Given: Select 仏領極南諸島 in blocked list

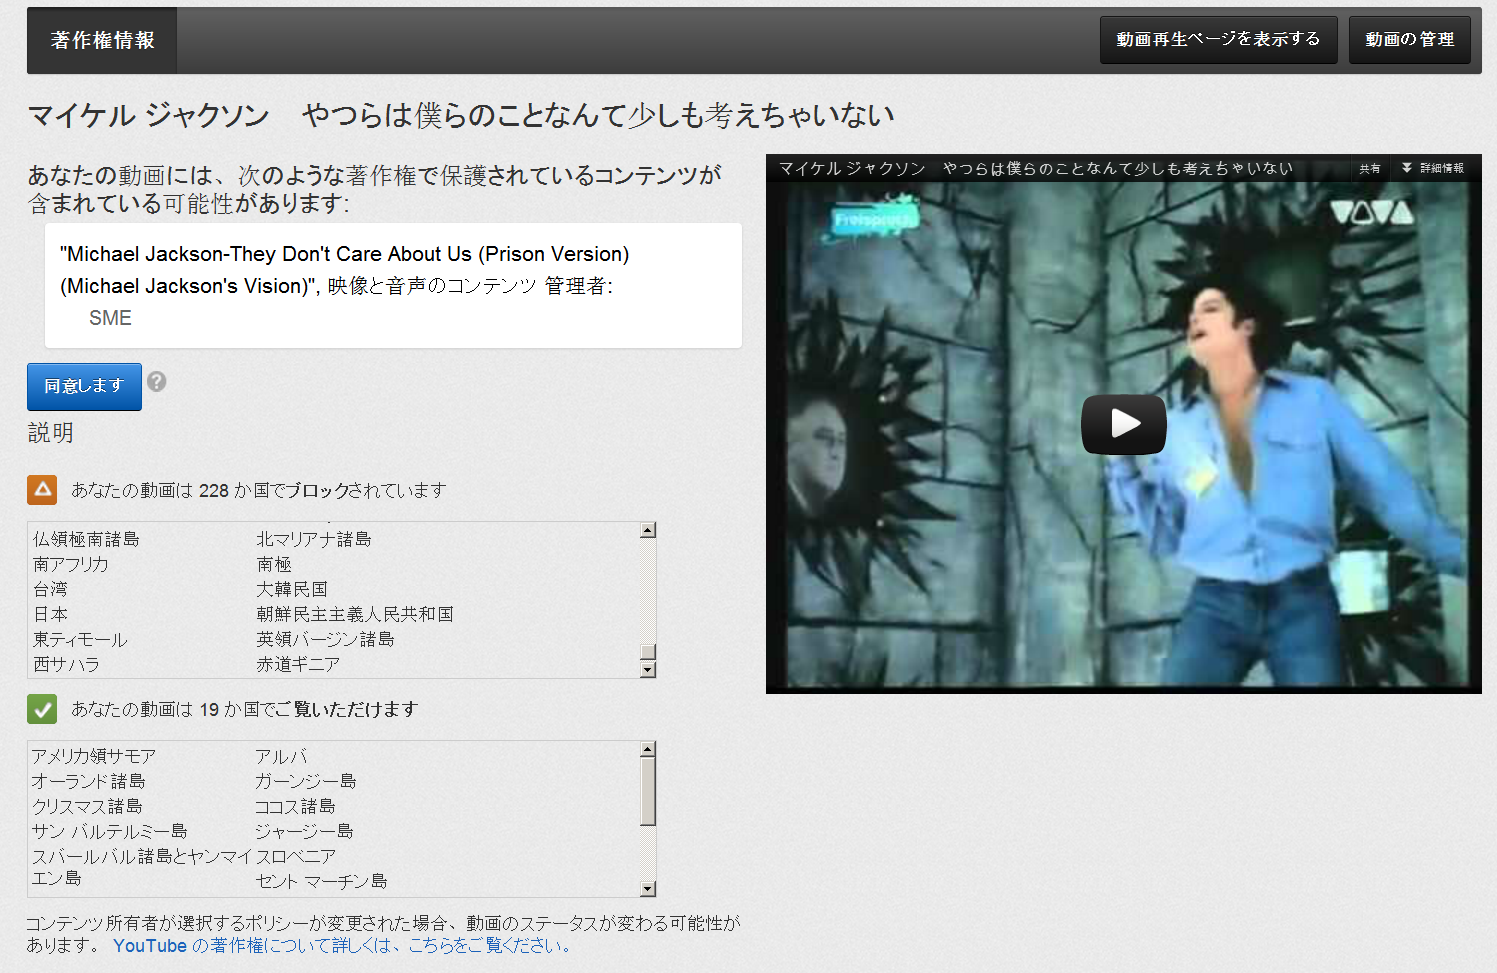Looking at the screenshot, I should pos(86,539).
